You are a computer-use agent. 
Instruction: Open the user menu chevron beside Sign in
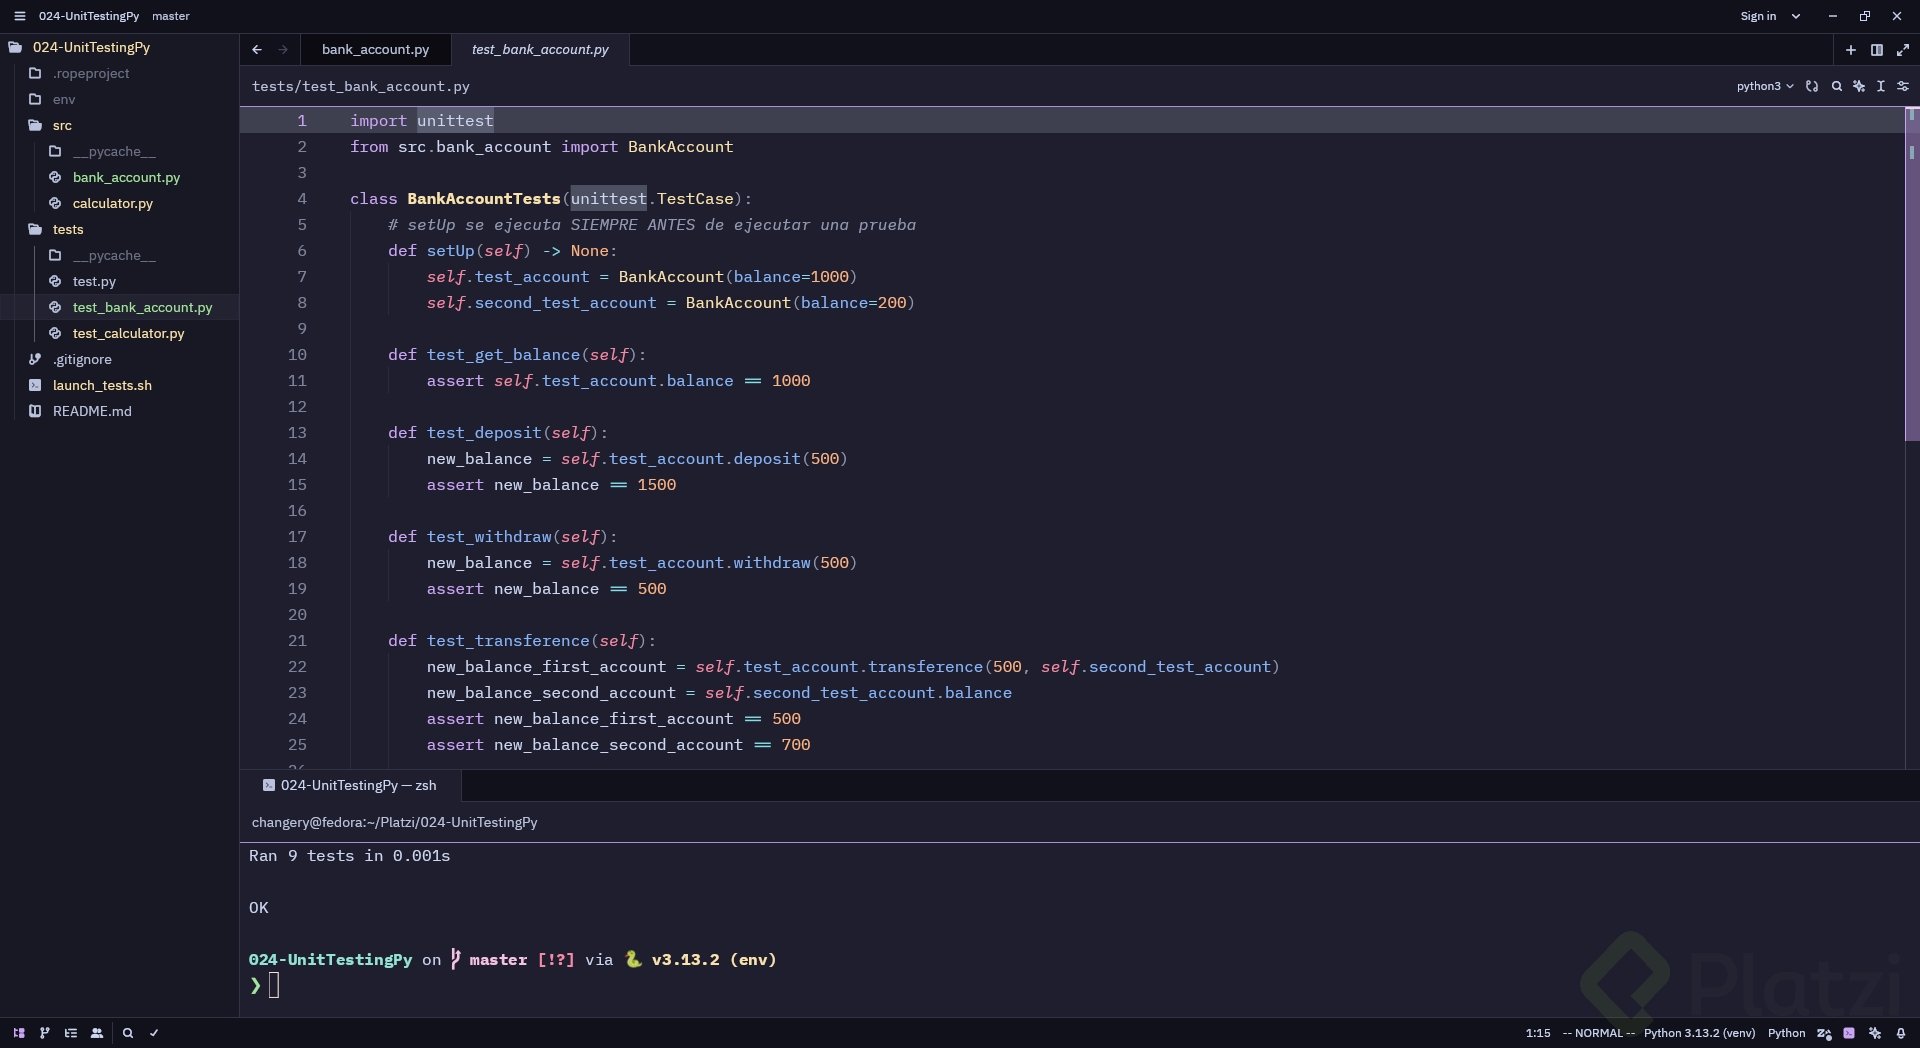pyautogui.click(x=1796, y=16)
